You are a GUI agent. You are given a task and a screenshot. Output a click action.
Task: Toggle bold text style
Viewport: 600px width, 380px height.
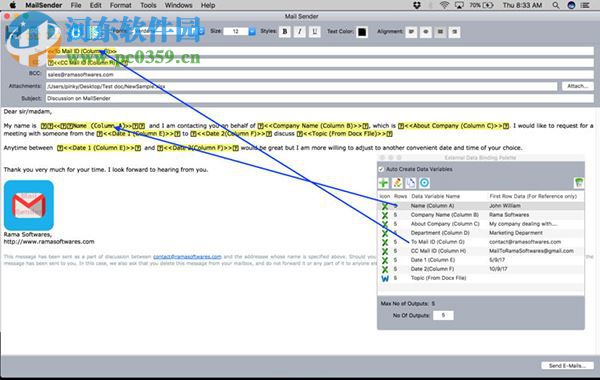coord(285,32)
